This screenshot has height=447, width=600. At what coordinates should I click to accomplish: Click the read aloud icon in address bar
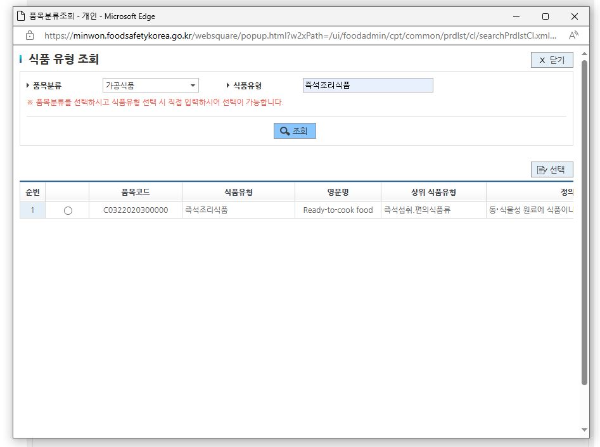[573, 36]
